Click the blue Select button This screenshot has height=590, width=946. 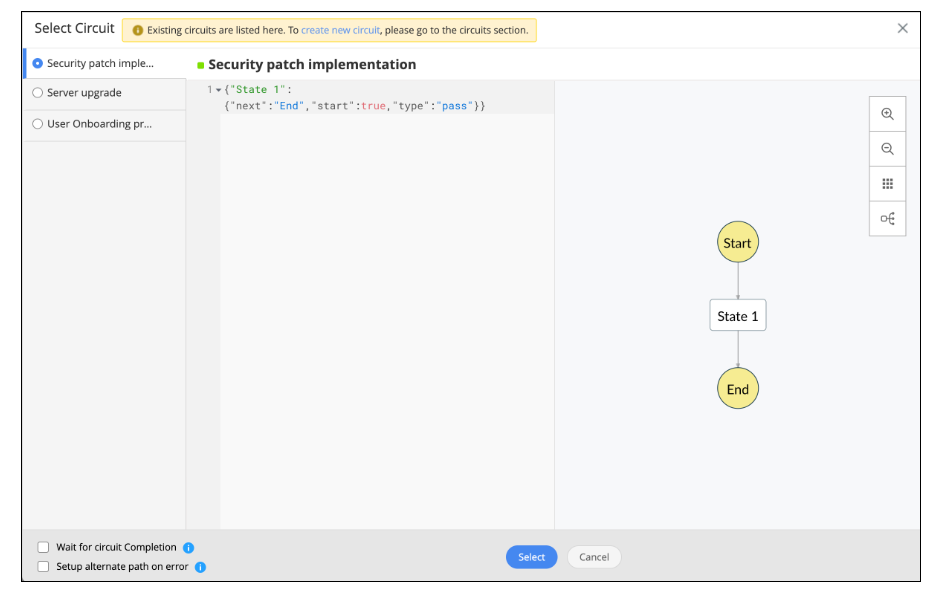(531, 557)
